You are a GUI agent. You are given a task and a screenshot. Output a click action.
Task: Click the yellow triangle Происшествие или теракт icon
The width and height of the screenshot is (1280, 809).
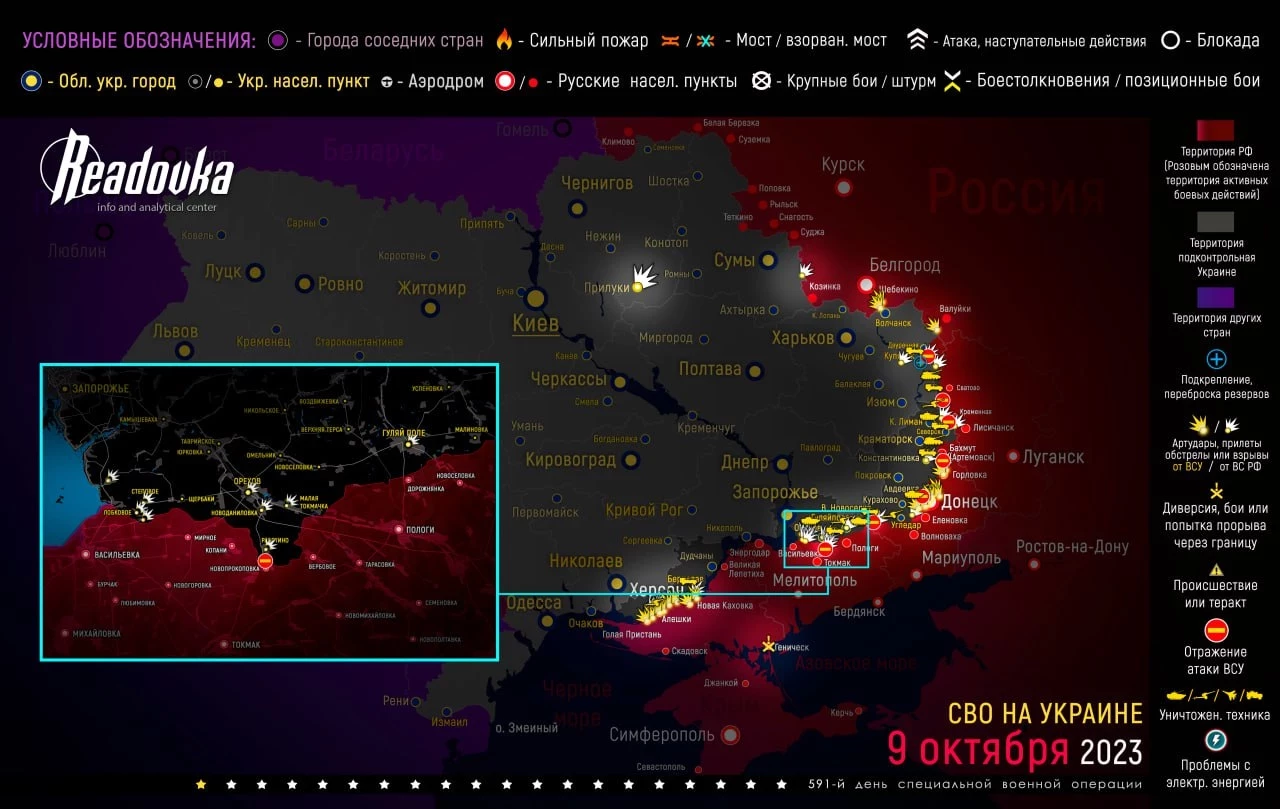[1216, 568]
